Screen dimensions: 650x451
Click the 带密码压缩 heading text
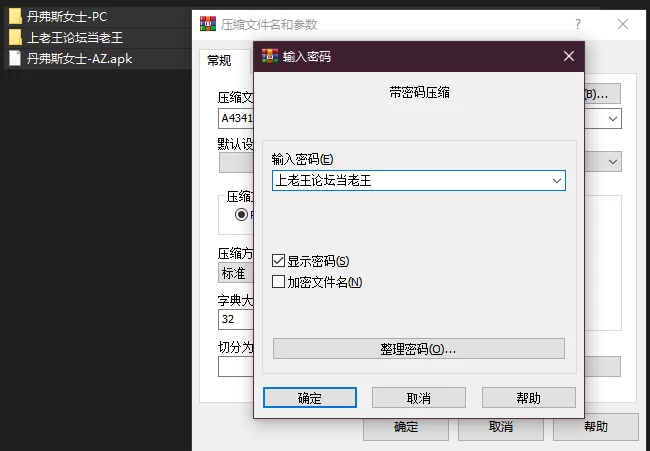[x=419, y=92]
